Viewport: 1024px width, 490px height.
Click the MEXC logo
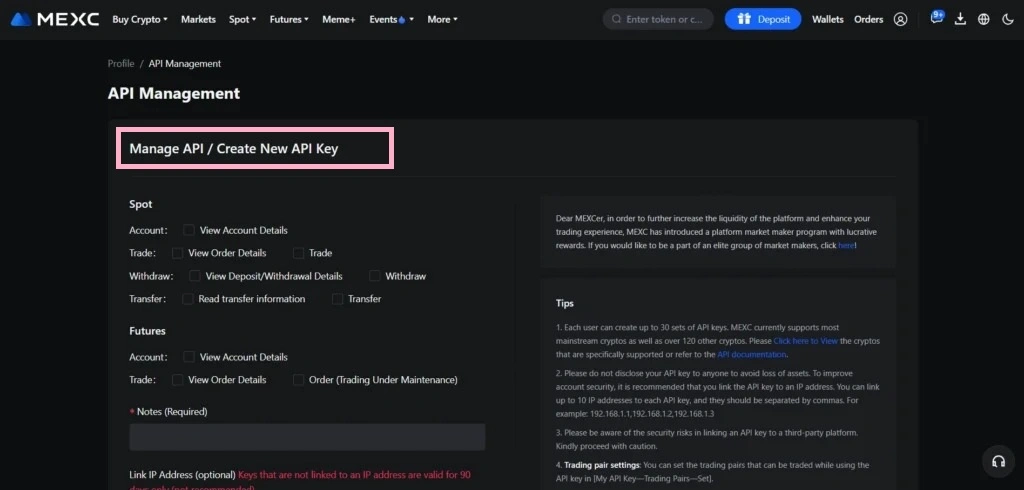55,20
